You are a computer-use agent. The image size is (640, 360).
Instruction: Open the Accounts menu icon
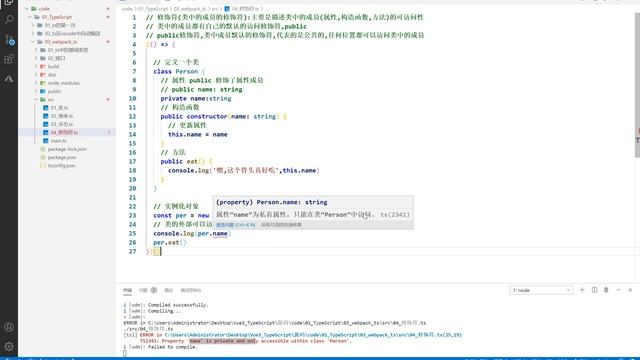(9, 327)
